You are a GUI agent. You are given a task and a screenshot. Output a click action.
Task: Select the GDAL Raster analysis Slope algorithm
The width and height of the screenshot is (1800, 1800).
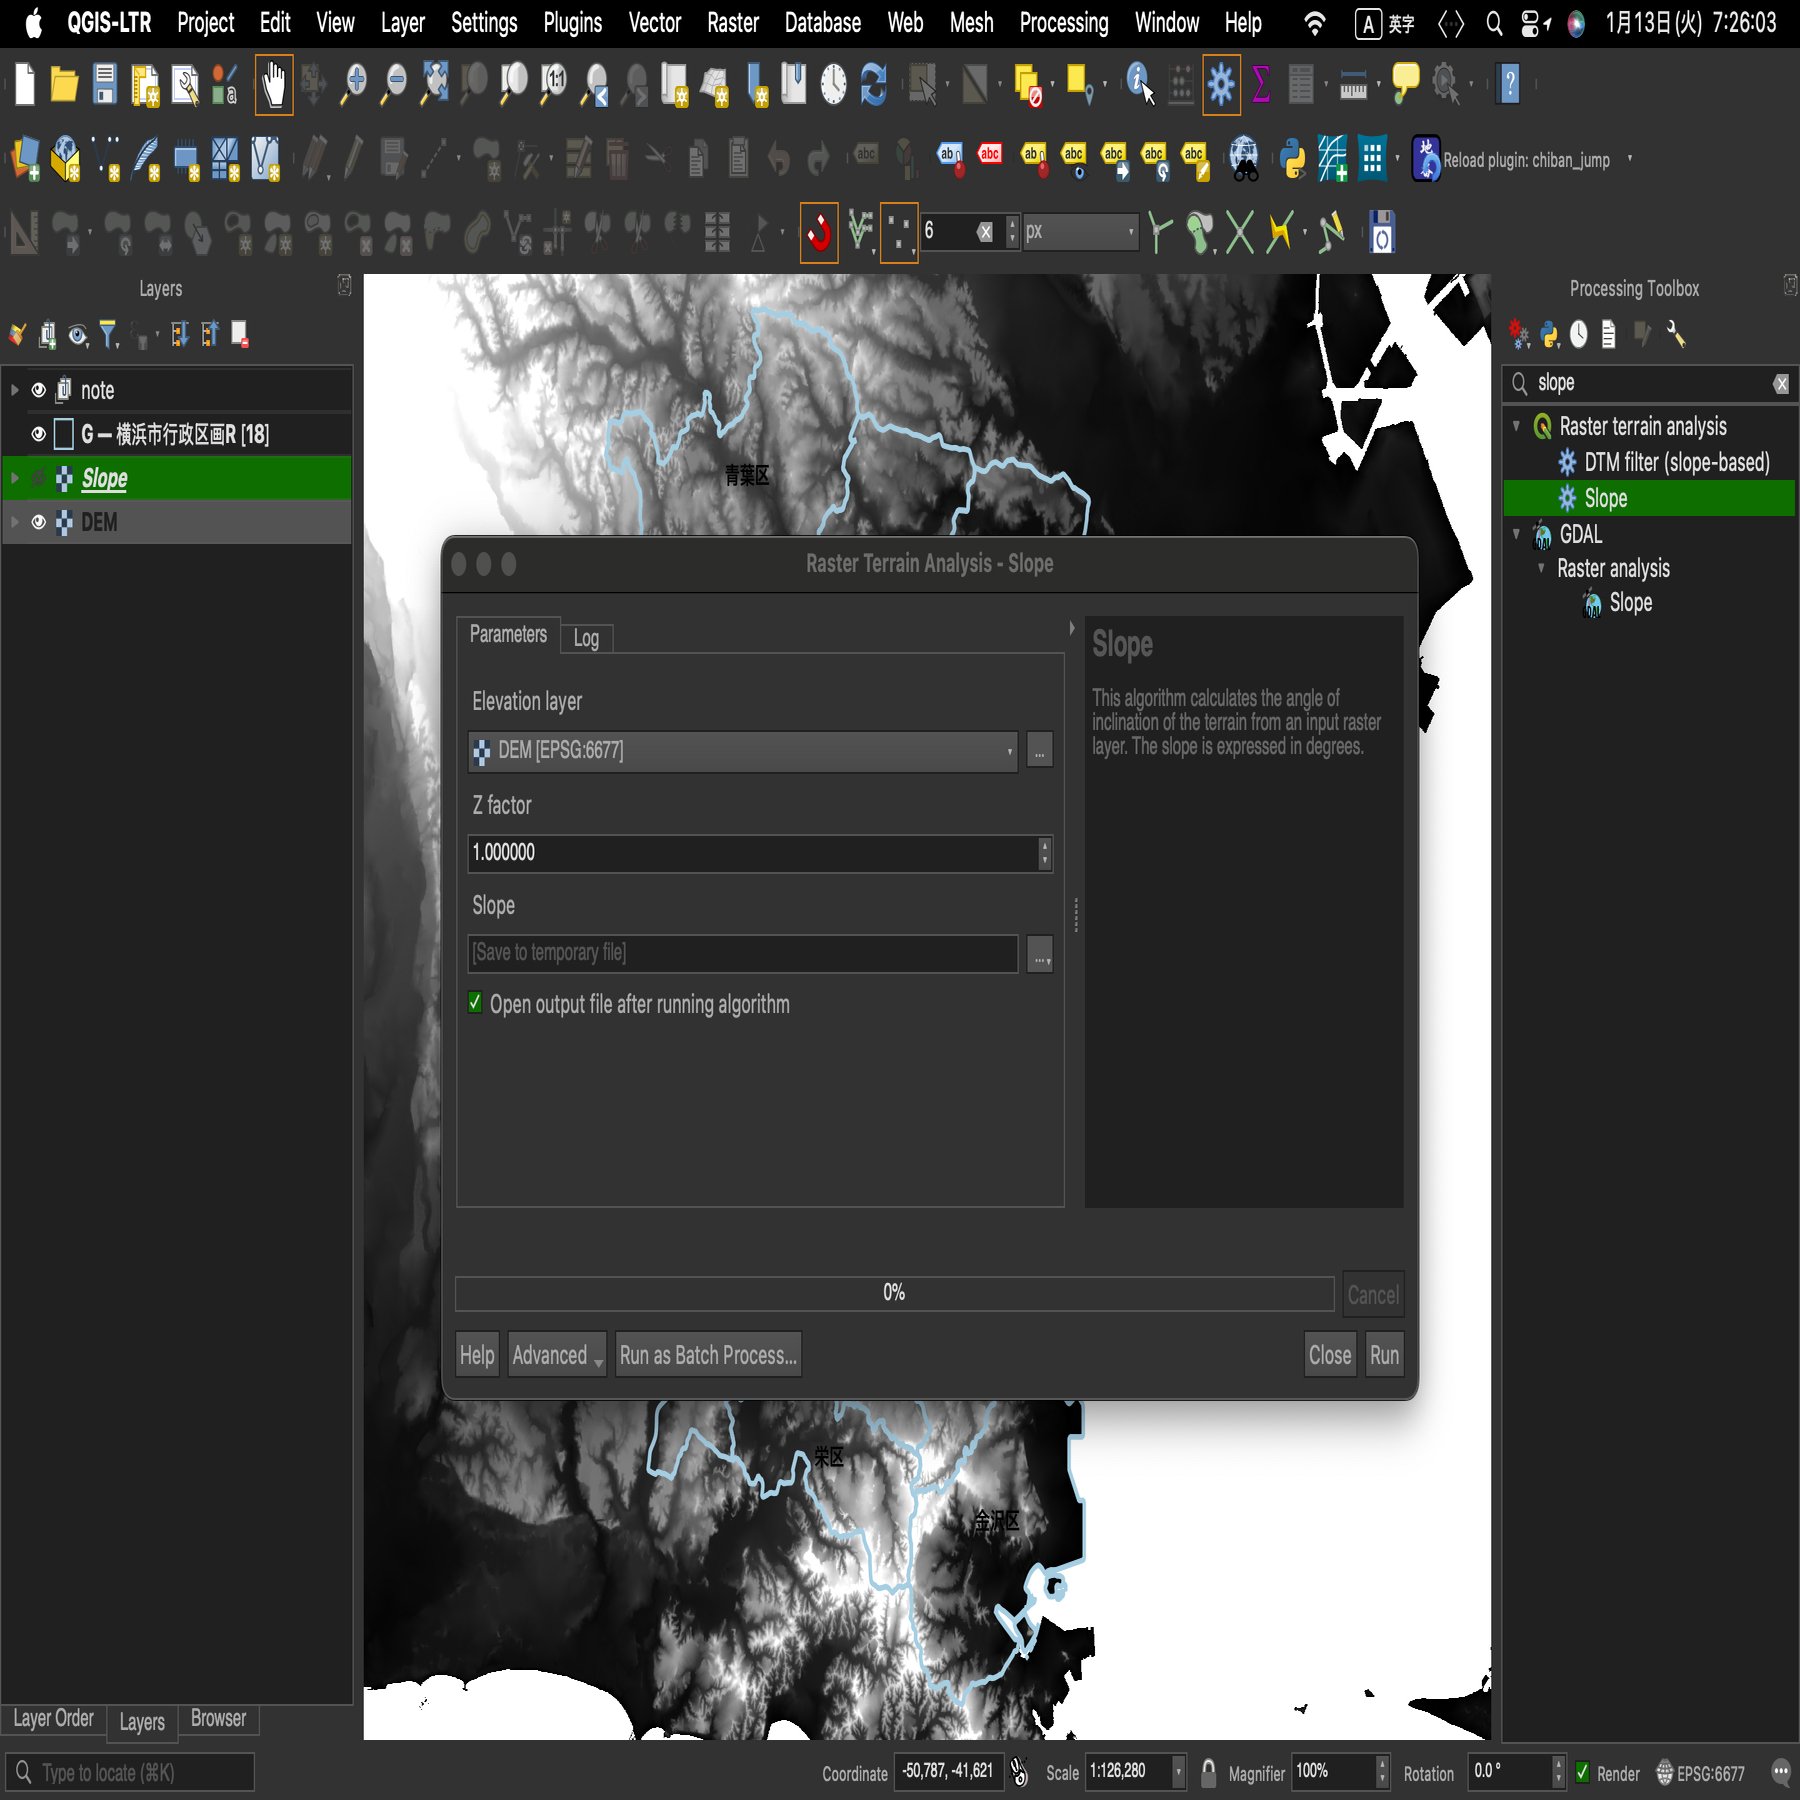1630,603
